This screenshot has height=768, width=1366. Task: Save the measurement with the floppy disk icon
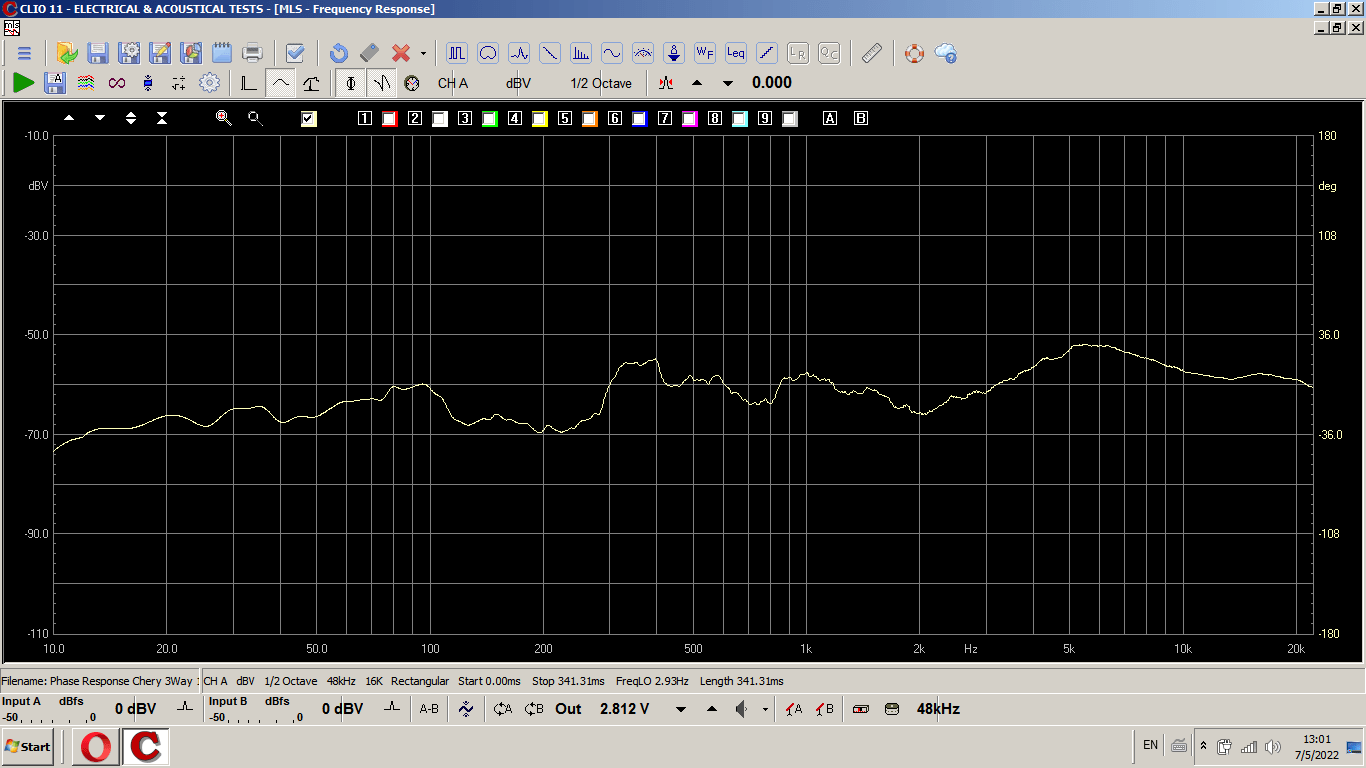98,53
